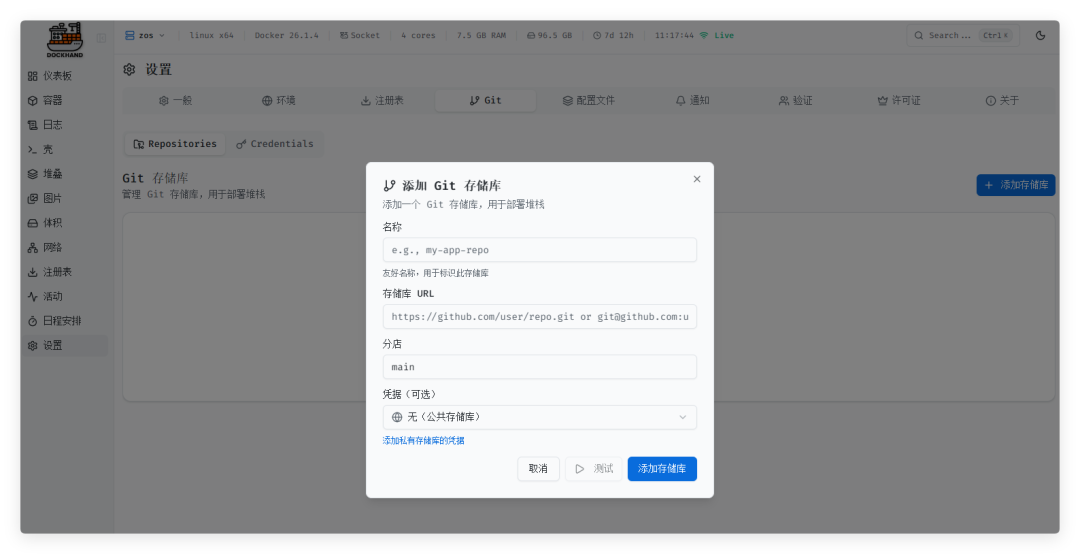This screenshot has height=554, width=1080.
Task: Switch to the 注册表 settings tab
Action: (x=382, y=101)
